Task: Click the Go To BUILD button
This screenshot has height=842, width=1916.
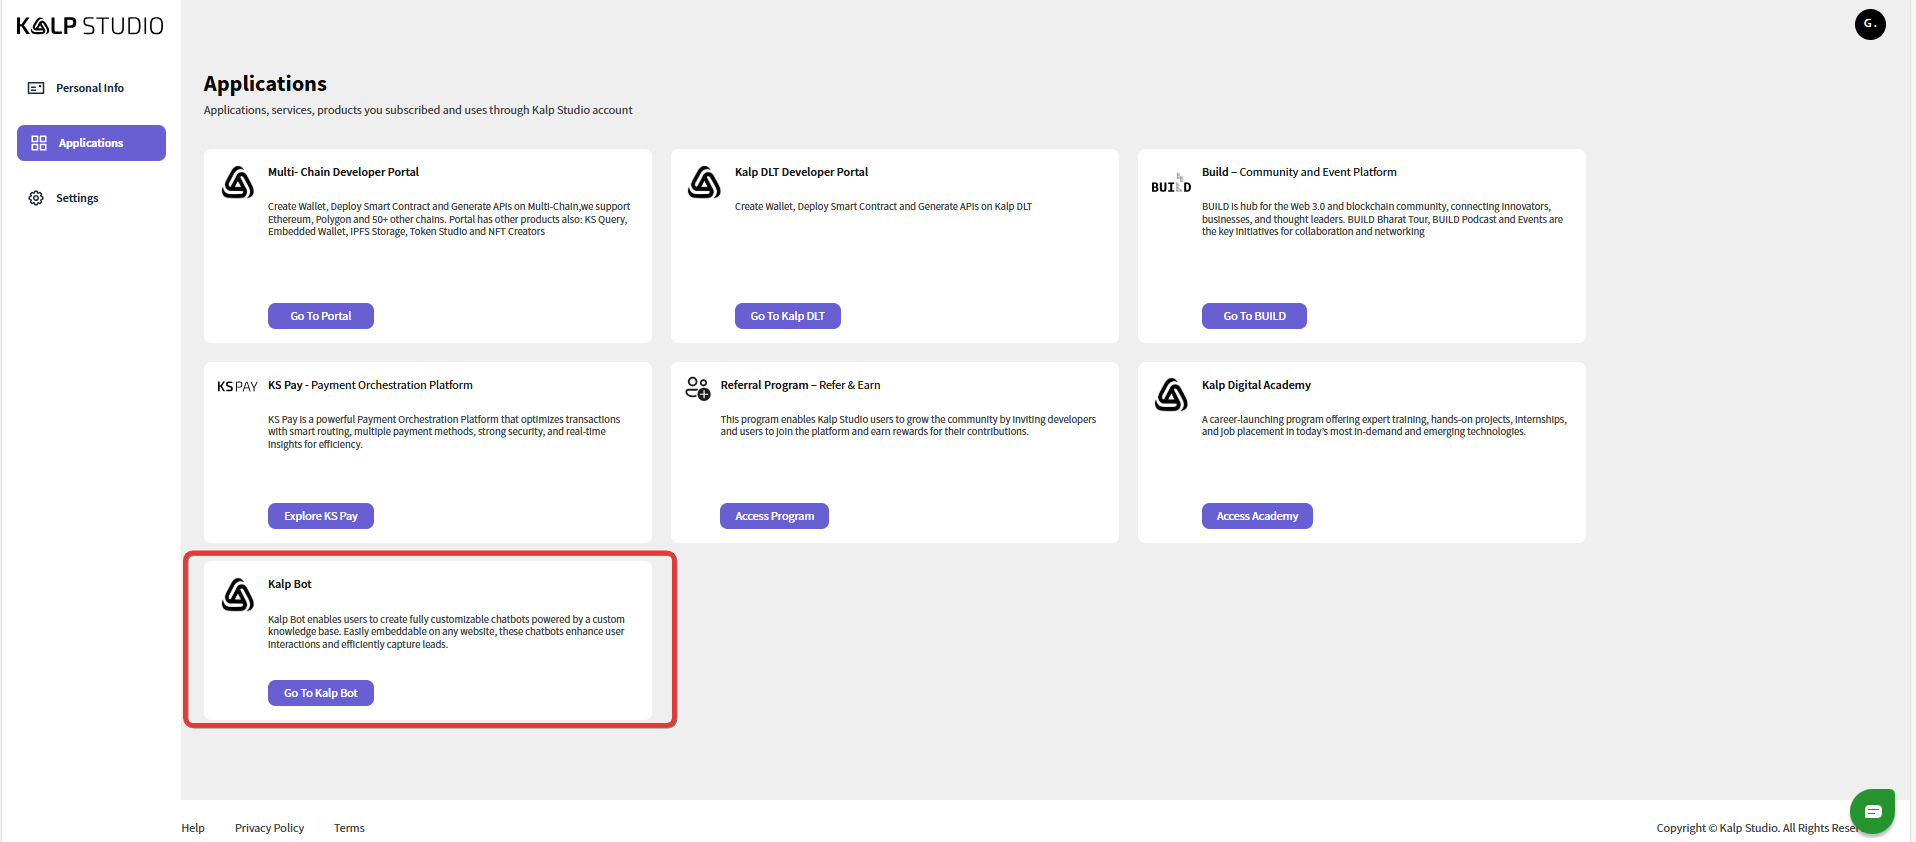Action: pos(1254,316)
